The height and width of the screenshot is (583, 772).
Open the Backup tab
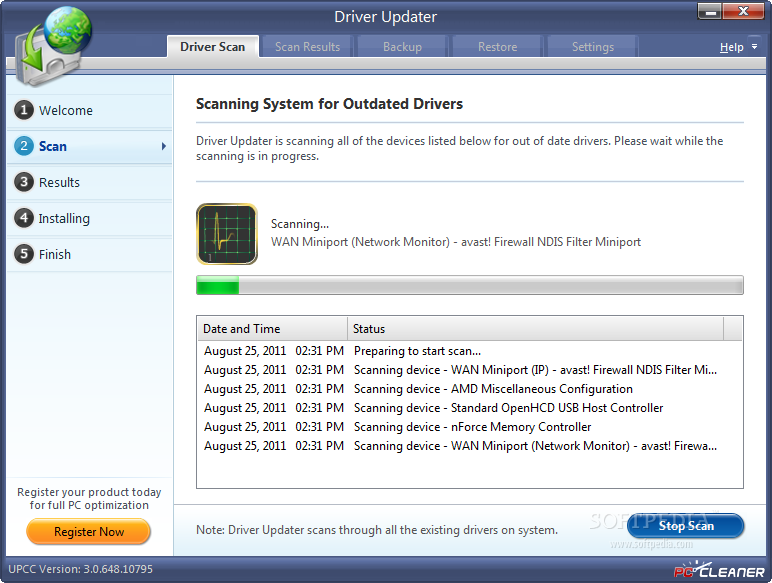tap(402, 47)
